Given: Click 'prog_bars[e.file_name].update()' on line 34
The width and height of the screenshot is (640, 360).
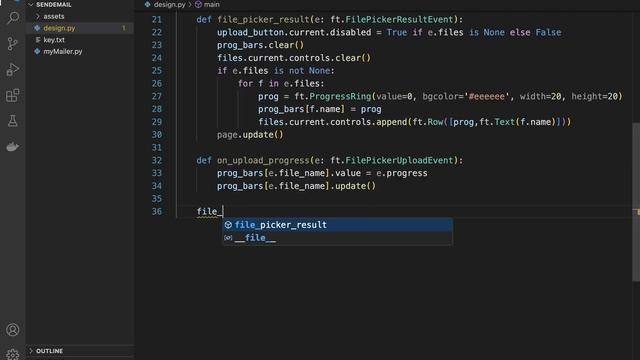Looking at the screenshot, I should pos(296,186).
